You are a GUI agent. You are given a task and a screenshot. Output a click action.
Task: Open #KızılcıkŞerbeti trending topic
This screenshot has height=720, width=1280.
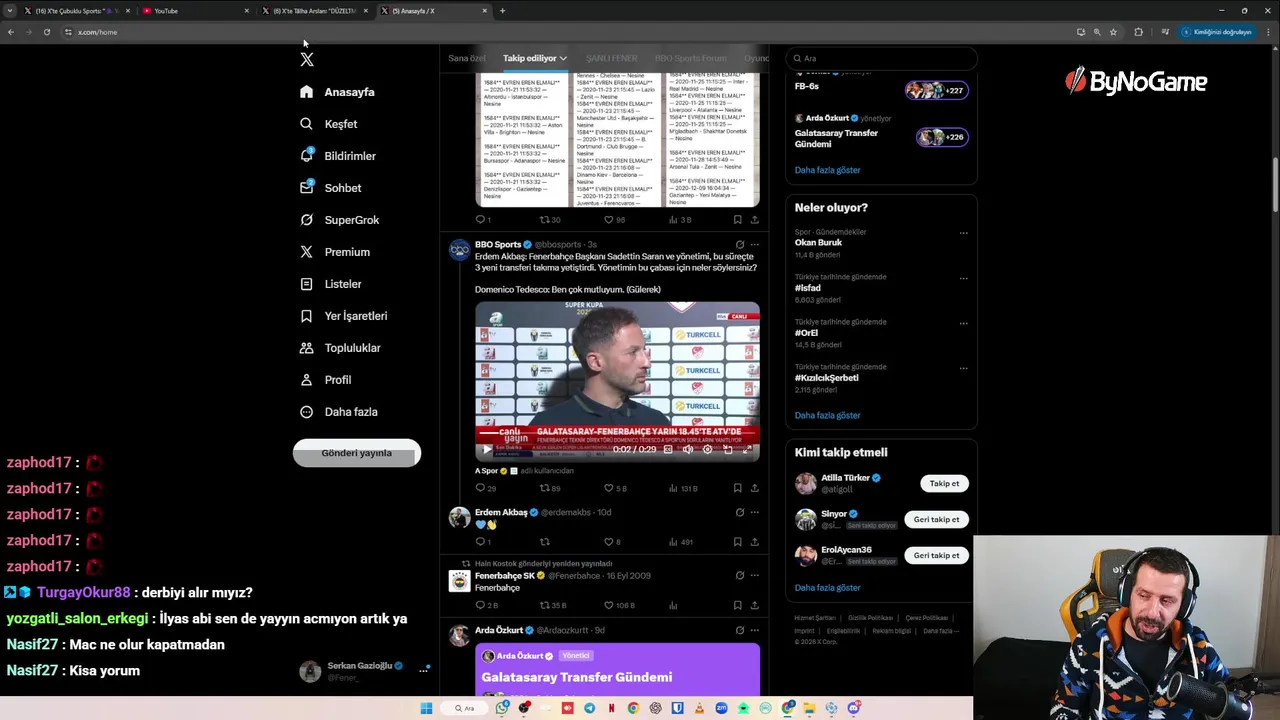826,378
